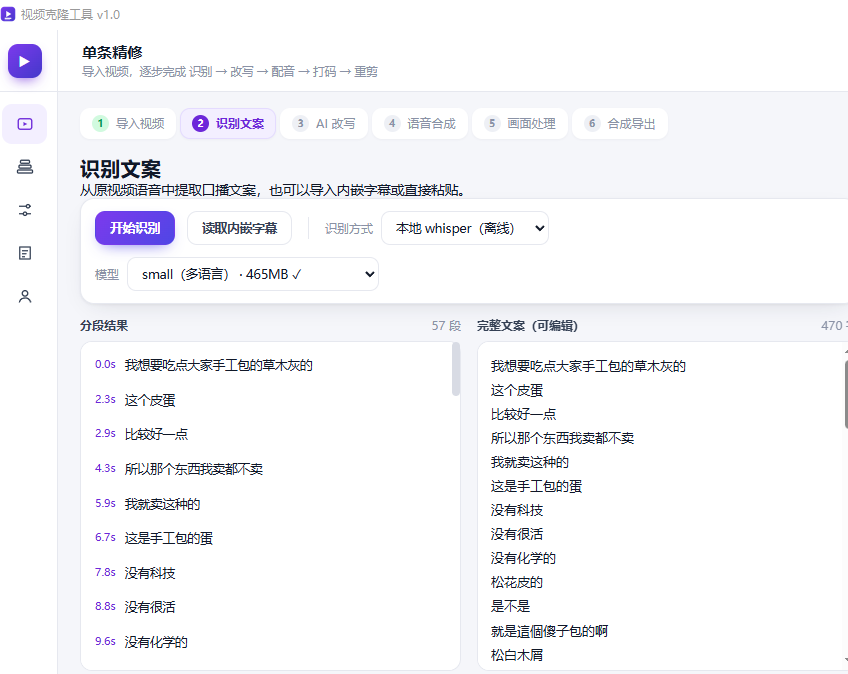The image size is (848, 674).
Task: Click the segment list scrollbar thumb
Action: click(x=456, y=369)
